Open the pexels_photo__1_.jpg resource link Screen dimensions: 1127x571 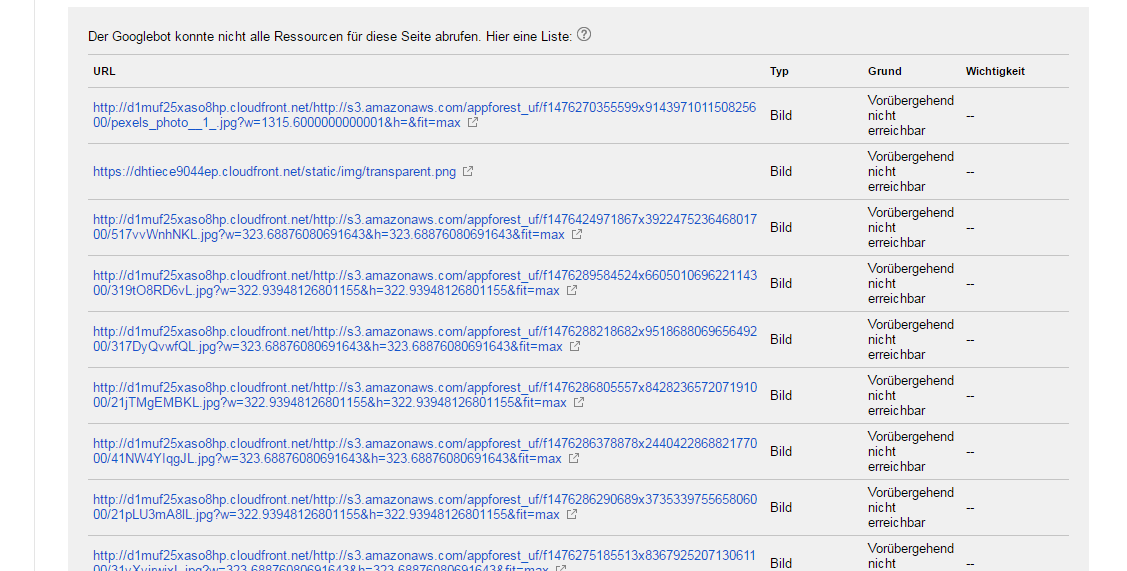point(424,115)
